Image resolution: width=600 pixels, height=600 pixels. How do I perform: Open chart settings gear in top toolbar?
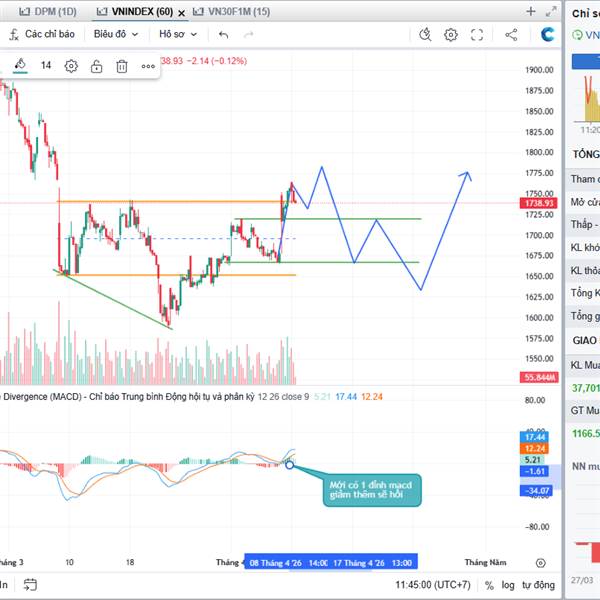[451, 34]
